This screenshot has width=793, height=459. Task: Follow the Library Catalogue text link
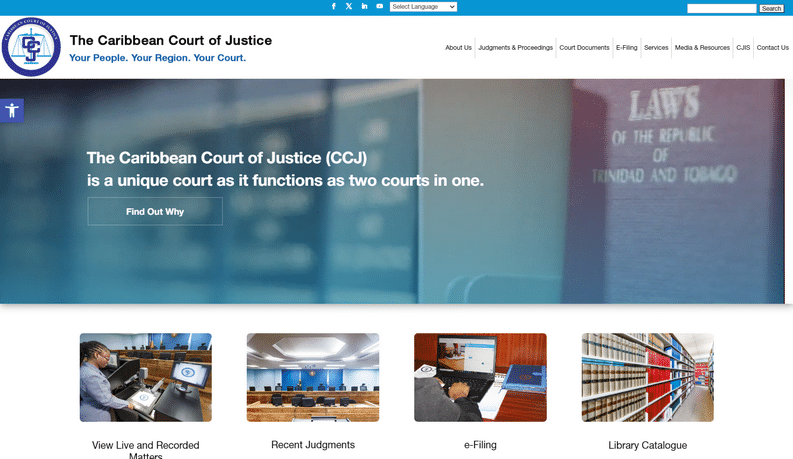tap(647, 445)
